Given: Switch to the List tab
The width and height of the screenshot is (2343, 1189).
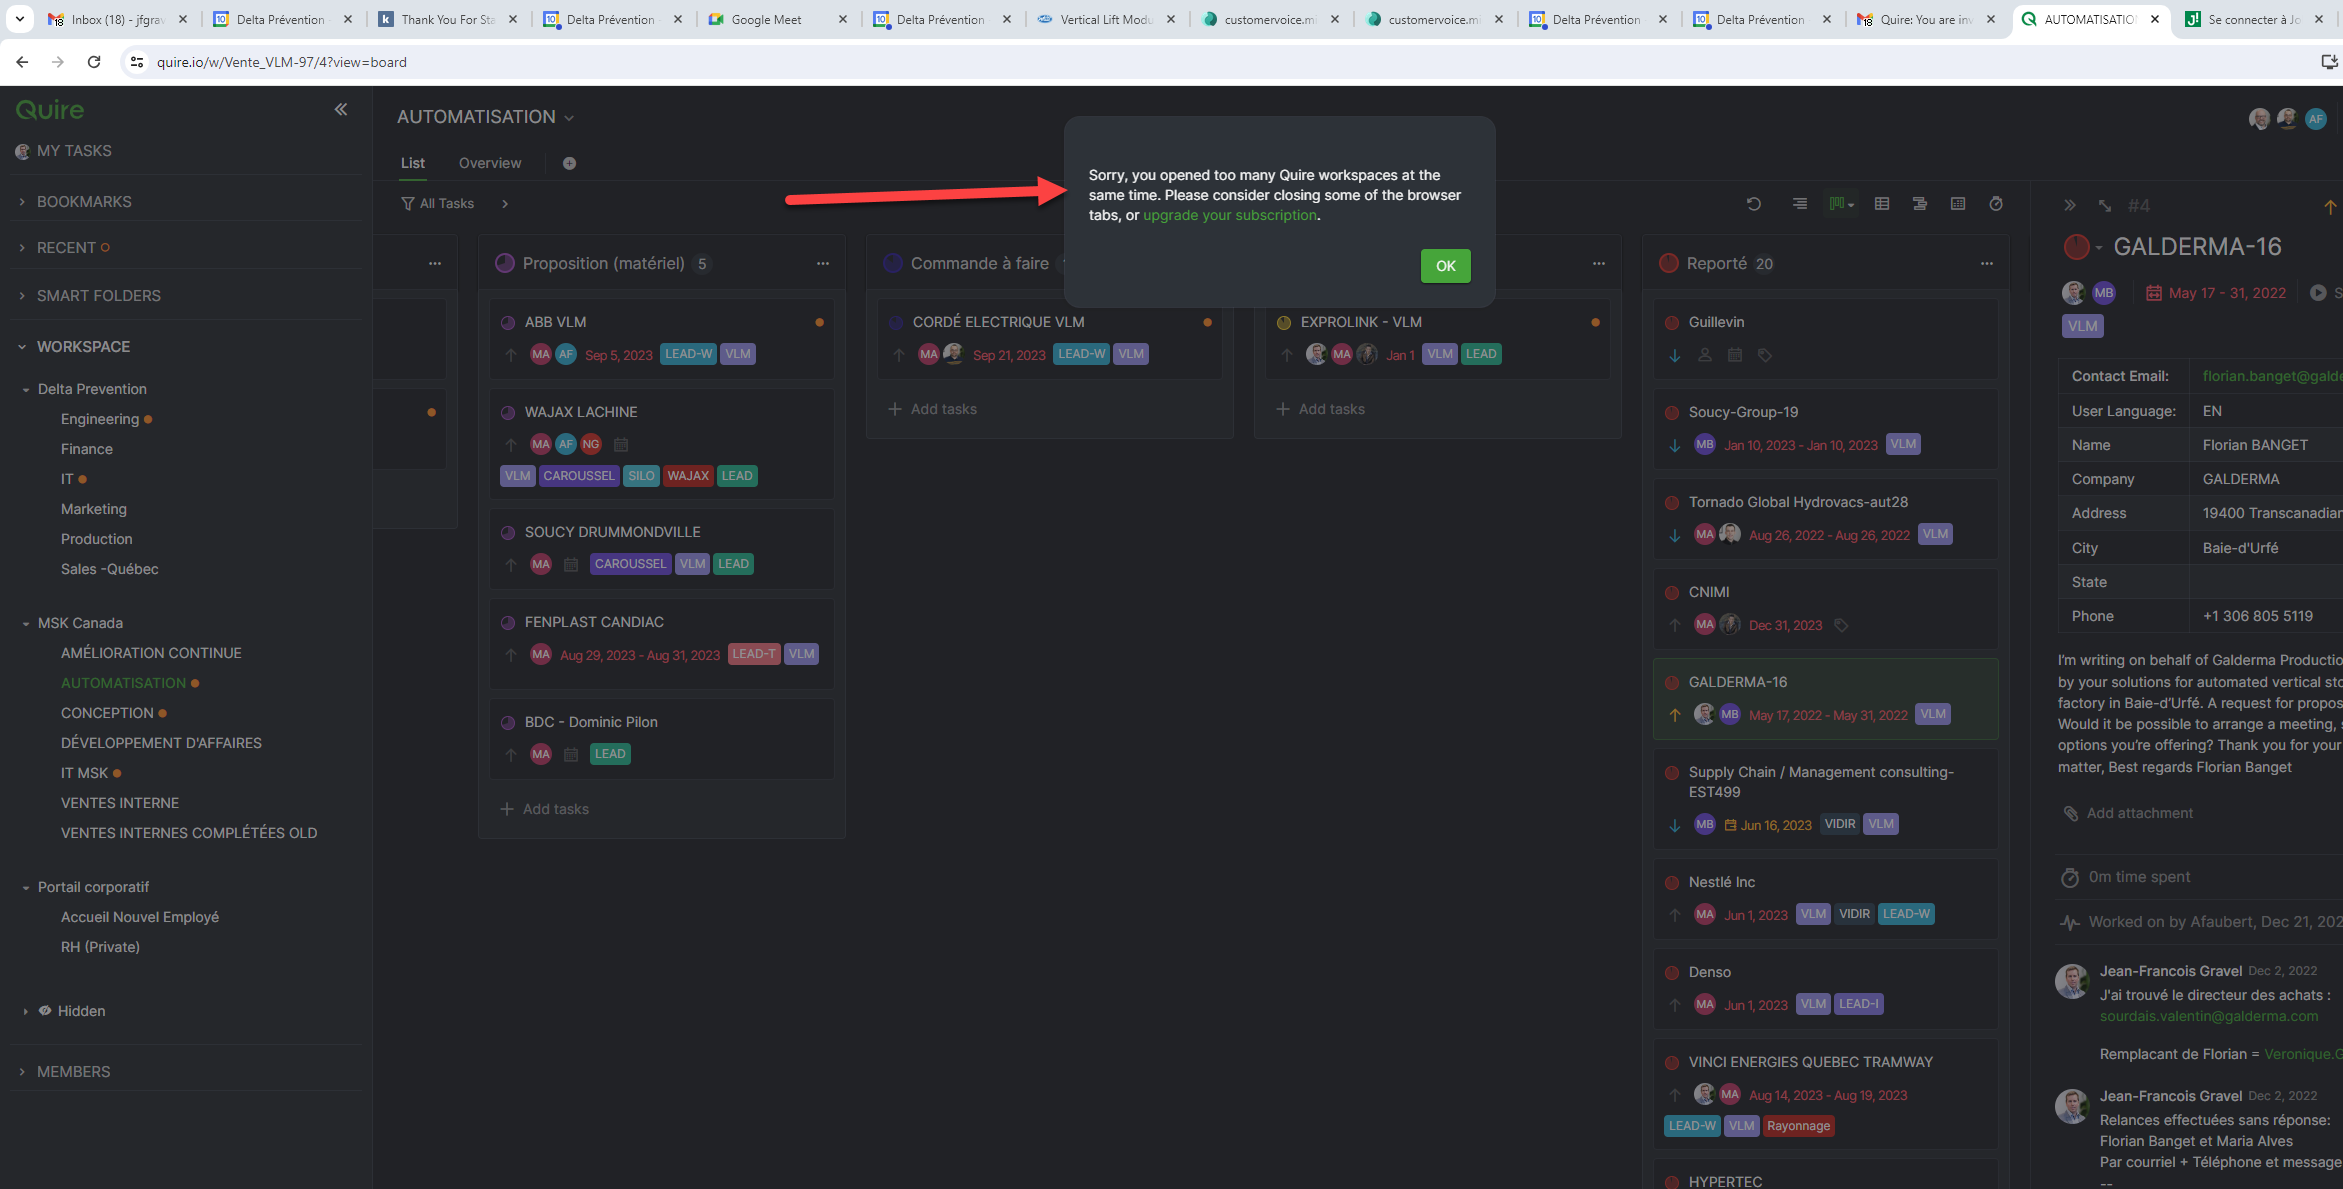Looking at the screenshot, I should click(413, 163).
